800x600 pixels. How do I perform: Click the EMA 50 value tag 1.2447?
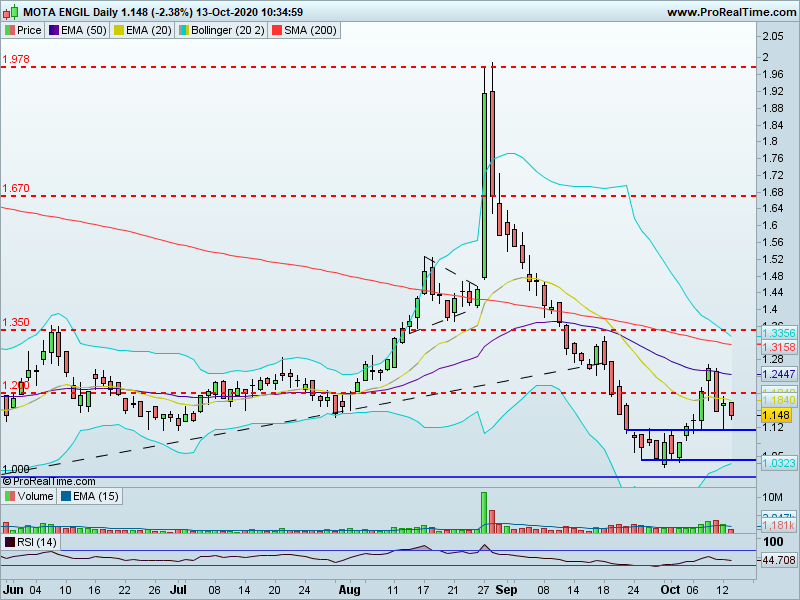coord(779,374)
